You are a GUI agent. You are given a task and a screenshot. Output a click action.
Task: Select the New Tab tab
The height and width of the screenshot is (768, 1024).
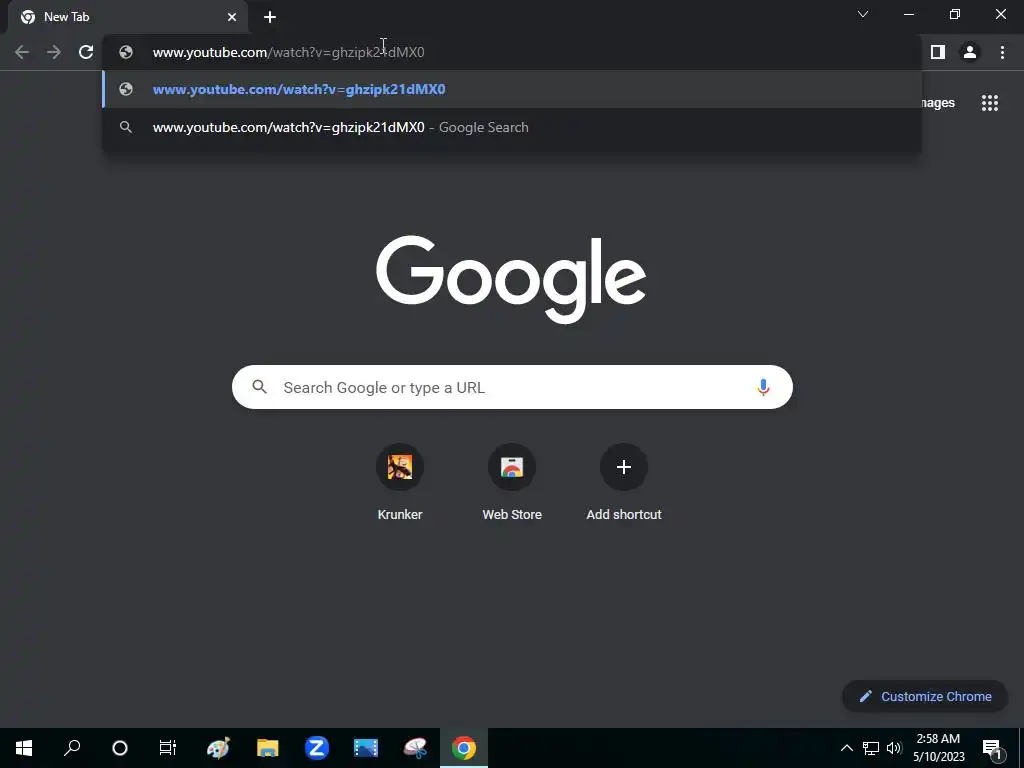128,17
